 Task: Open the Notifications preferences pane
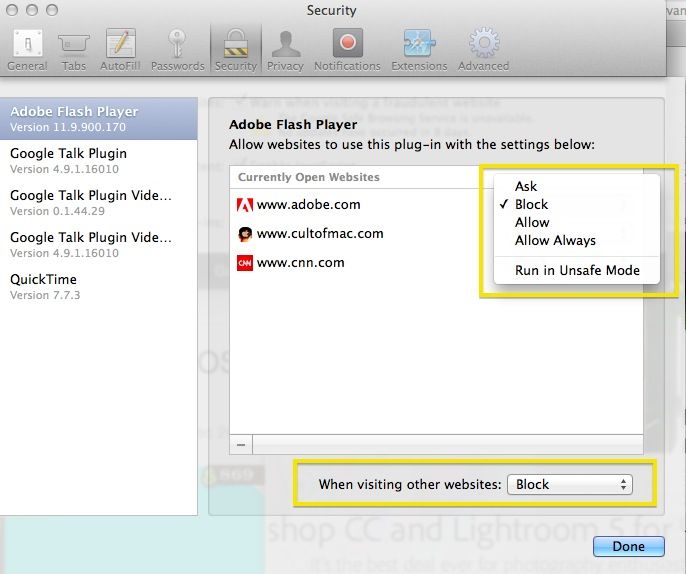coord(347,49)
